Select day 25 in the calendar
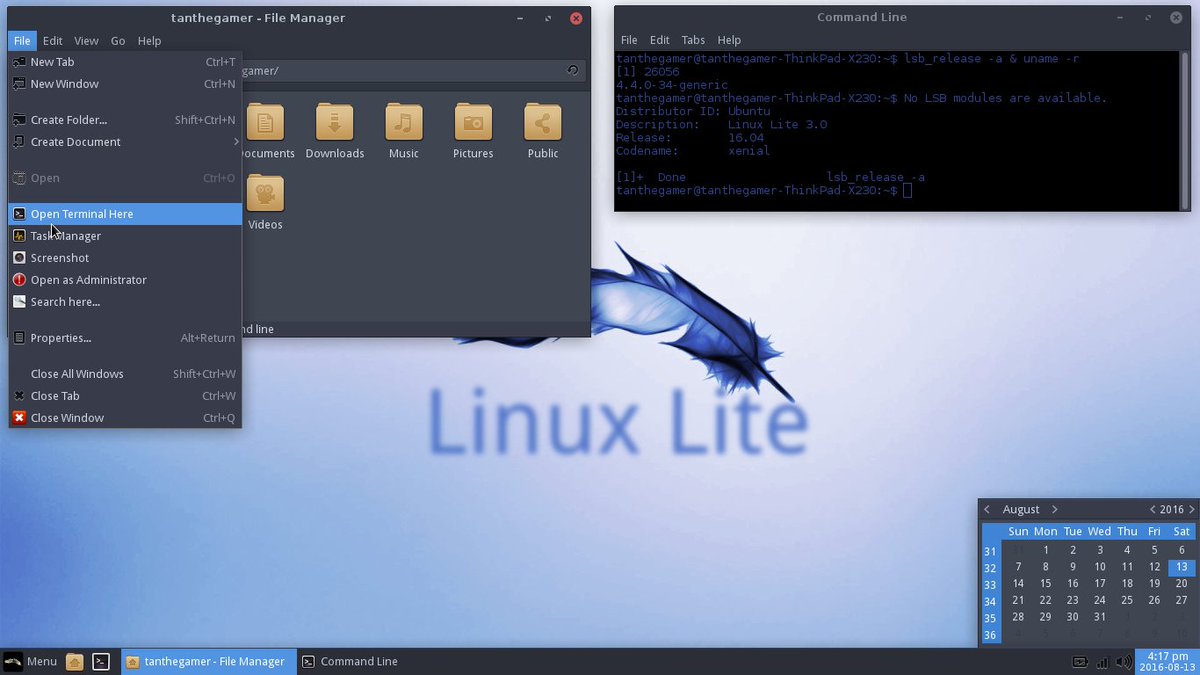The height and width of the screenshot is (675, 1200). [1127, 600]
